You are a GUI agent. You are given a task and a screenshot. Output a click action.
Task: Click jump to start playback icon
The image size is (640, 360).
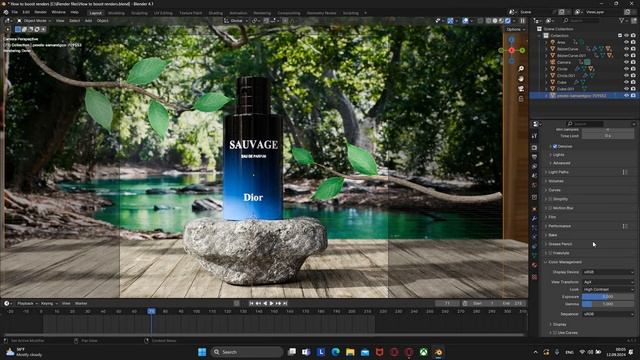pyautogui.click(x=251, y=303)
